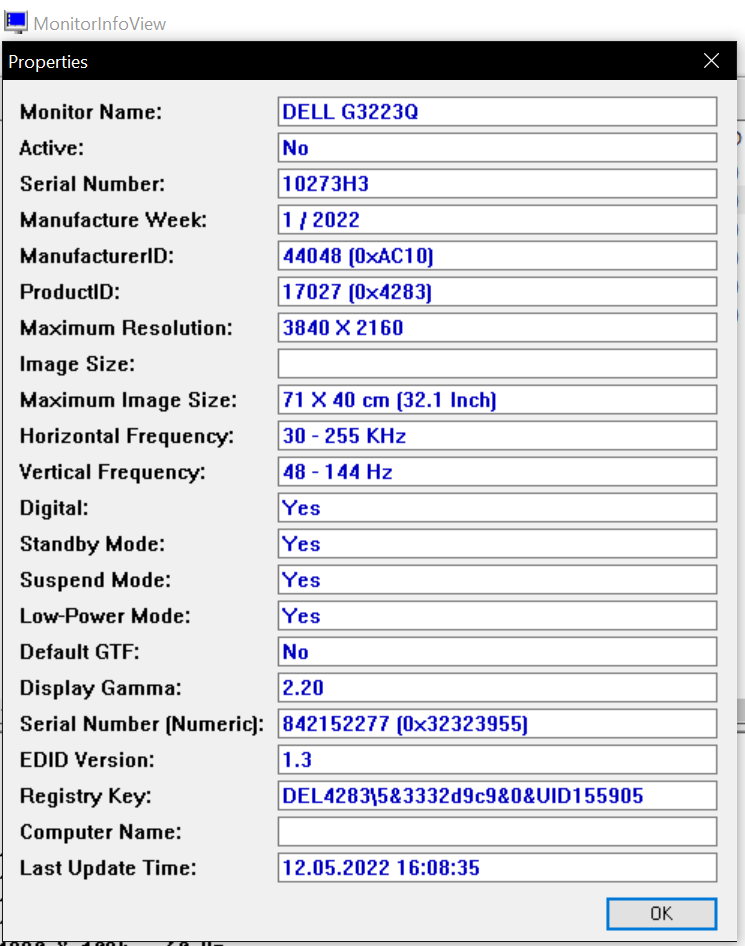Click the Horizontal Frequency: label
This screenshot has height=946, width=745.
pyautogui.click(x=127, y=436)
